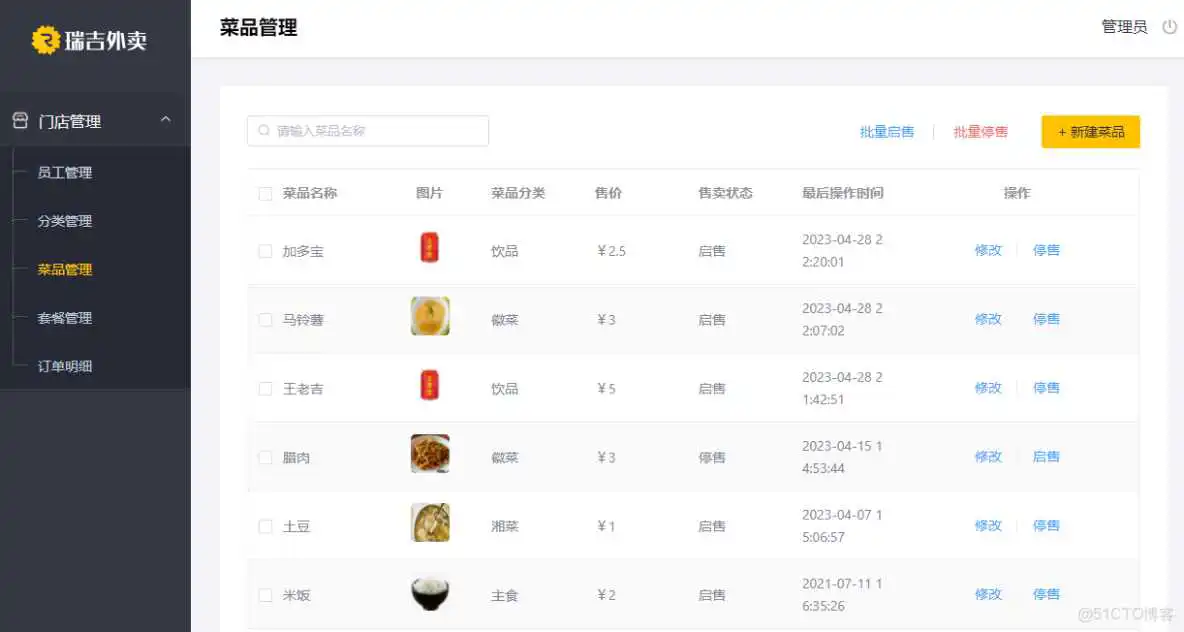Check the checkbox for 加多宝 row
The height and width of the screenshot is (632, 1184).
[x=265, y=251]
